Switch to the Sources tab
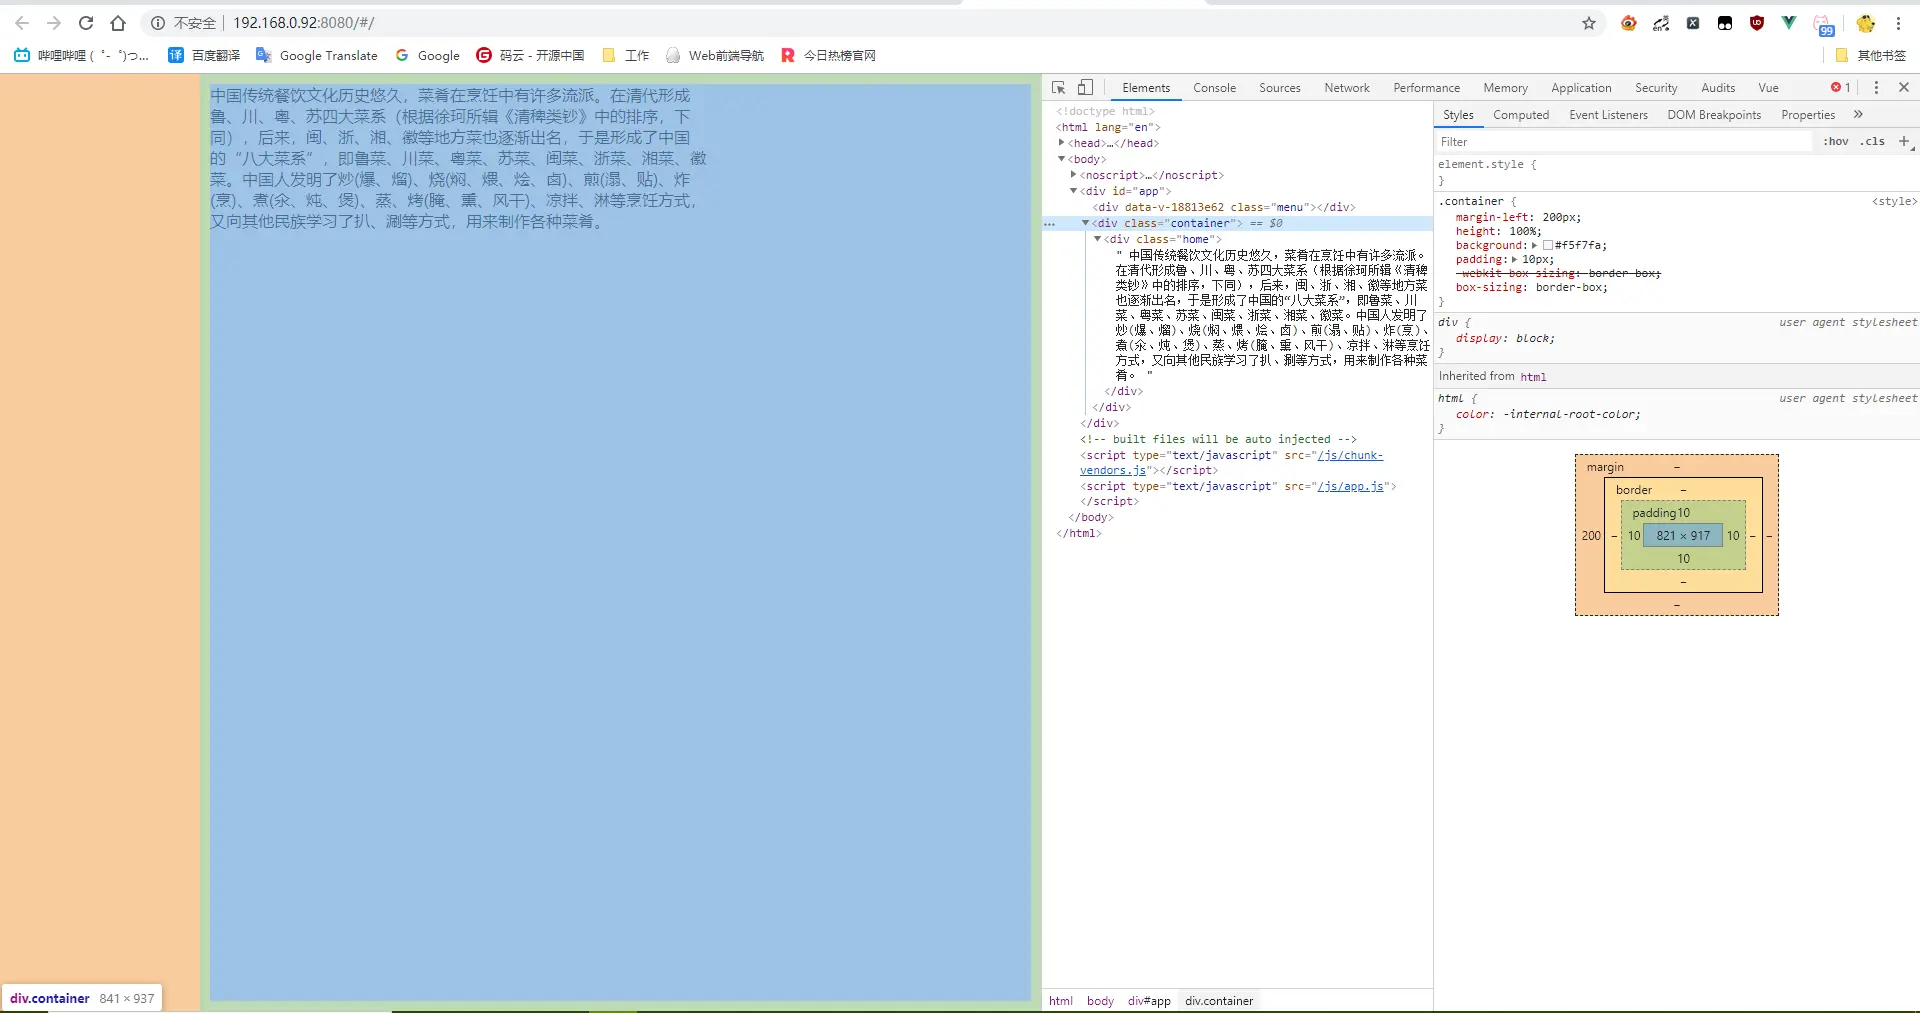Screen dimensions: 1920x1013 1280,88
